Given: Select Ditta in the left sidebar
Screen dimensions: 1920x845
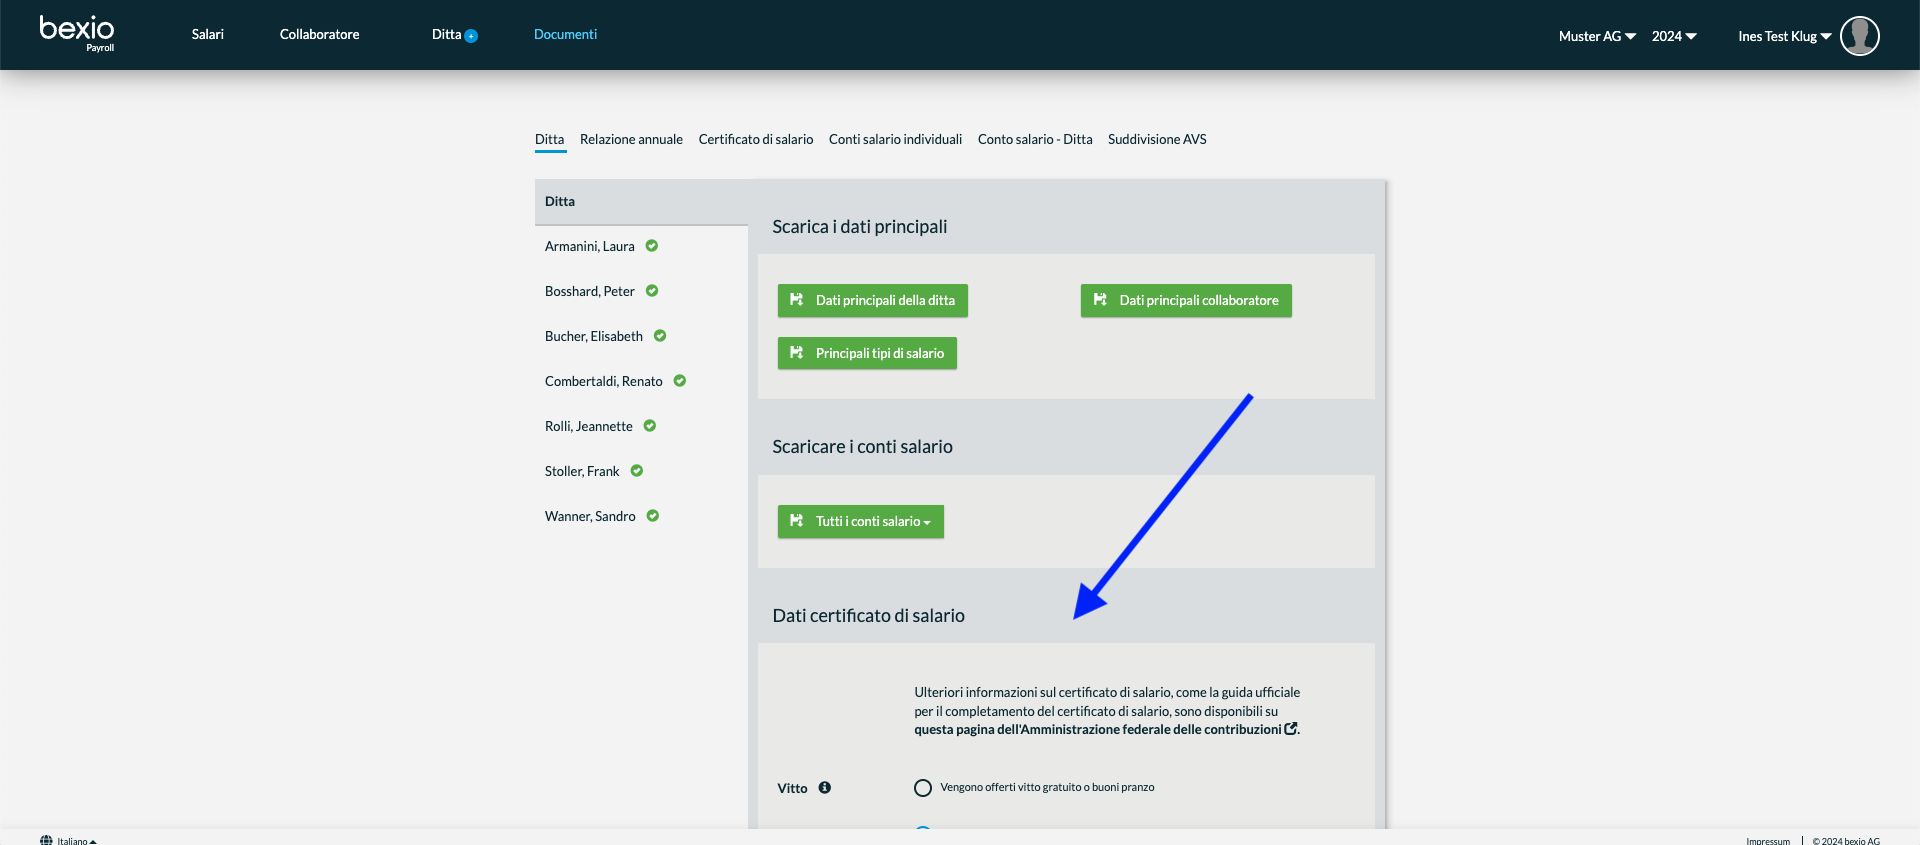Looking at the screenshot, I should tap(641, 202).
